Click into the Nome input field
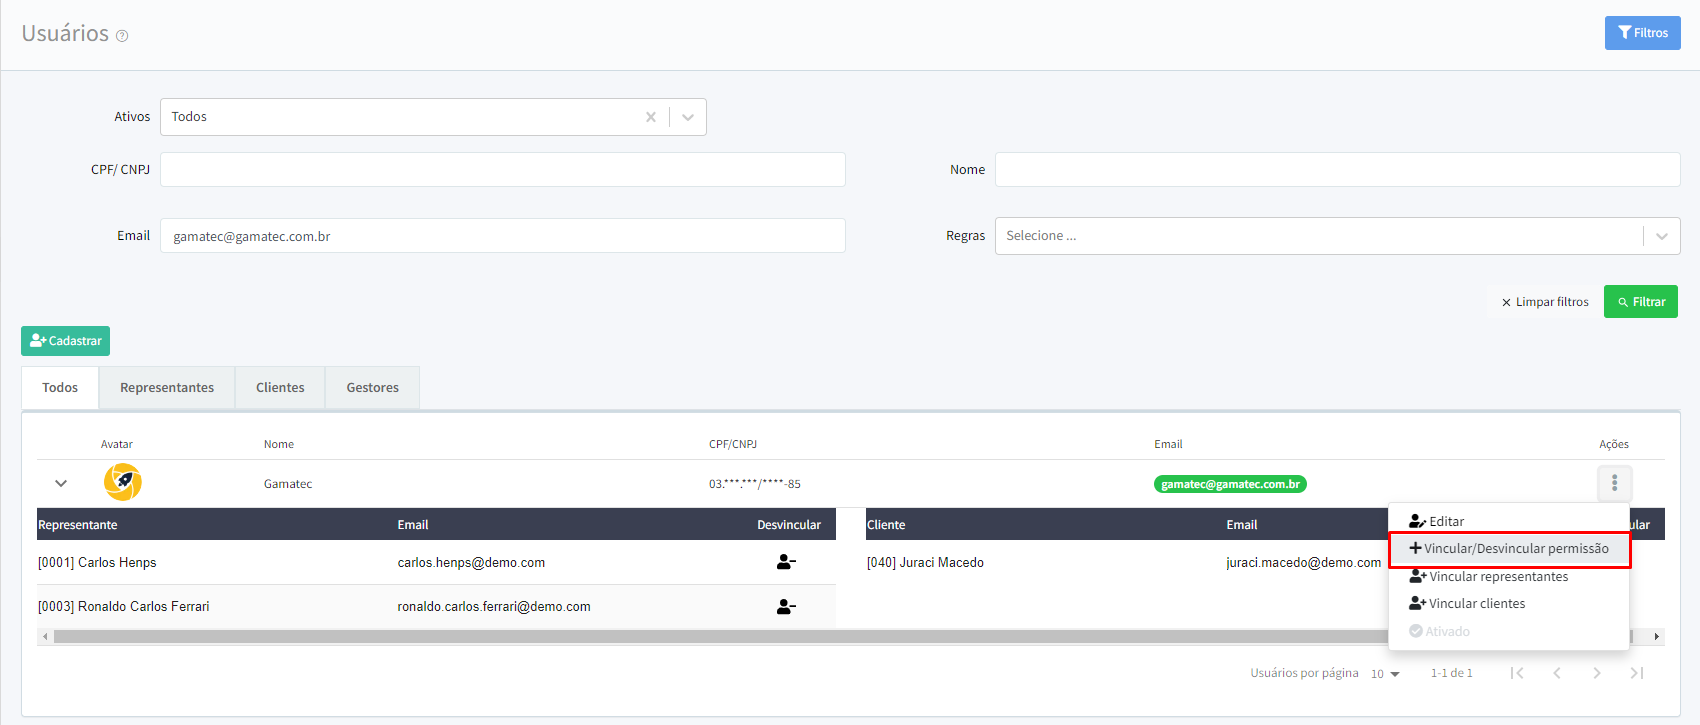This screenshot has height=725, width=1700. click(1337, 169)
